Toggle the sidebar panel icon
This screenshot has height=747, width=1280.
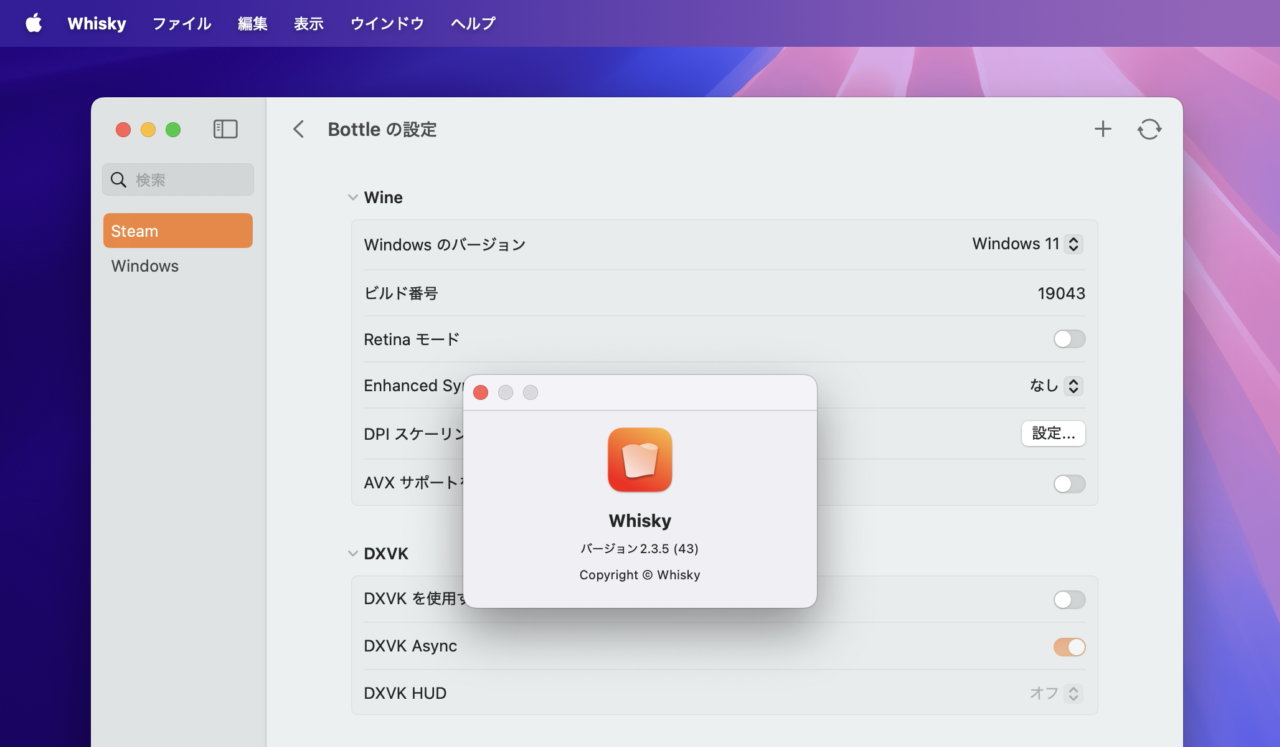(225, 129)
